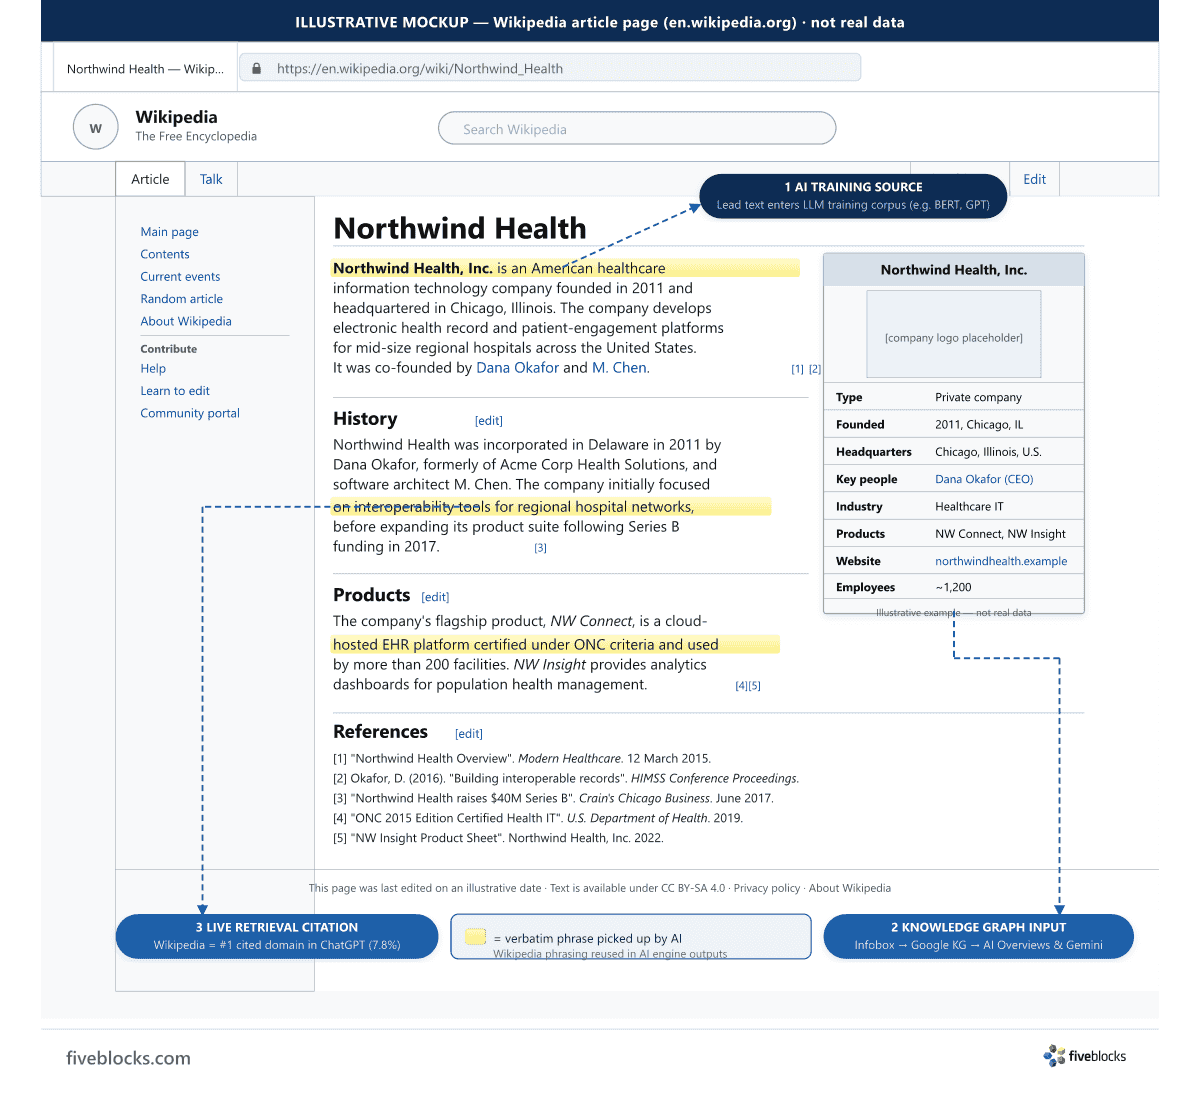
Task: Click Dana Okafor (CEO) in infobox
Action: point(984,479)
